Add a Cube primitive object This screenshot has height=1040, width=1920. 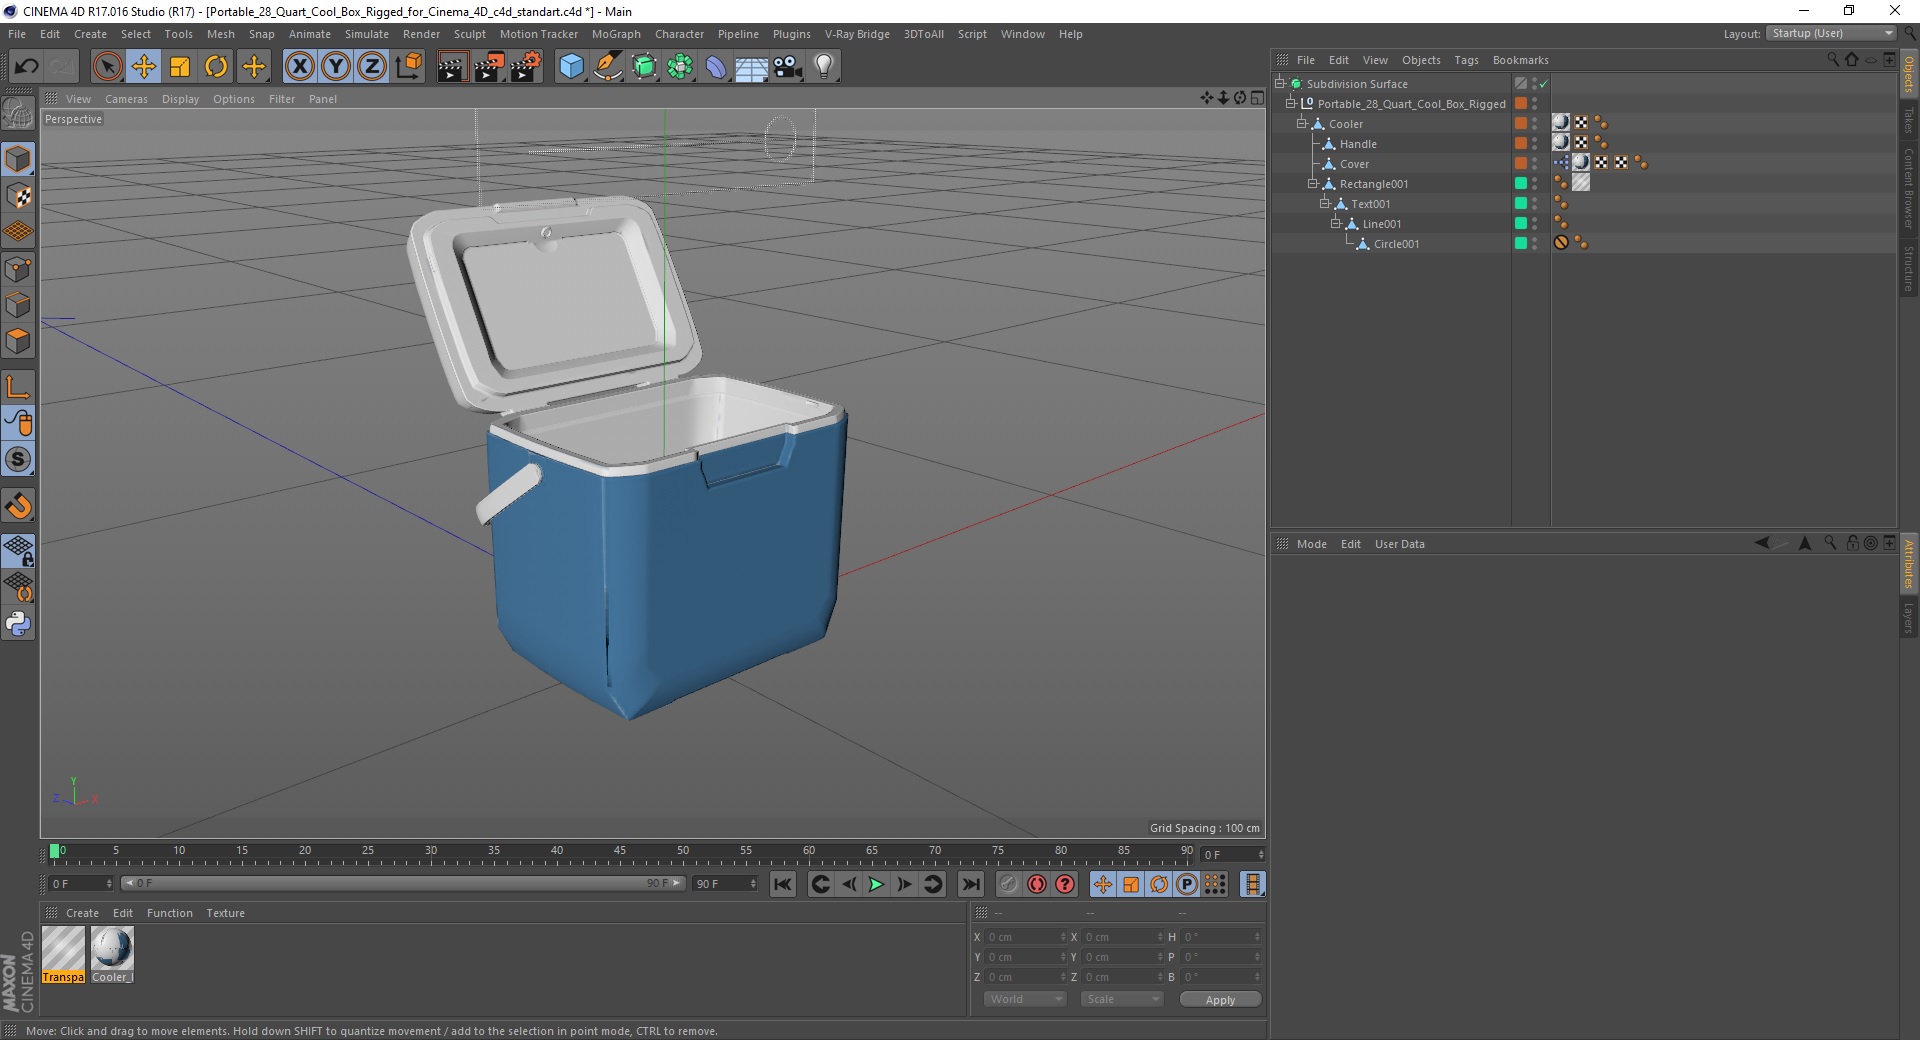[x=571, y=67]
